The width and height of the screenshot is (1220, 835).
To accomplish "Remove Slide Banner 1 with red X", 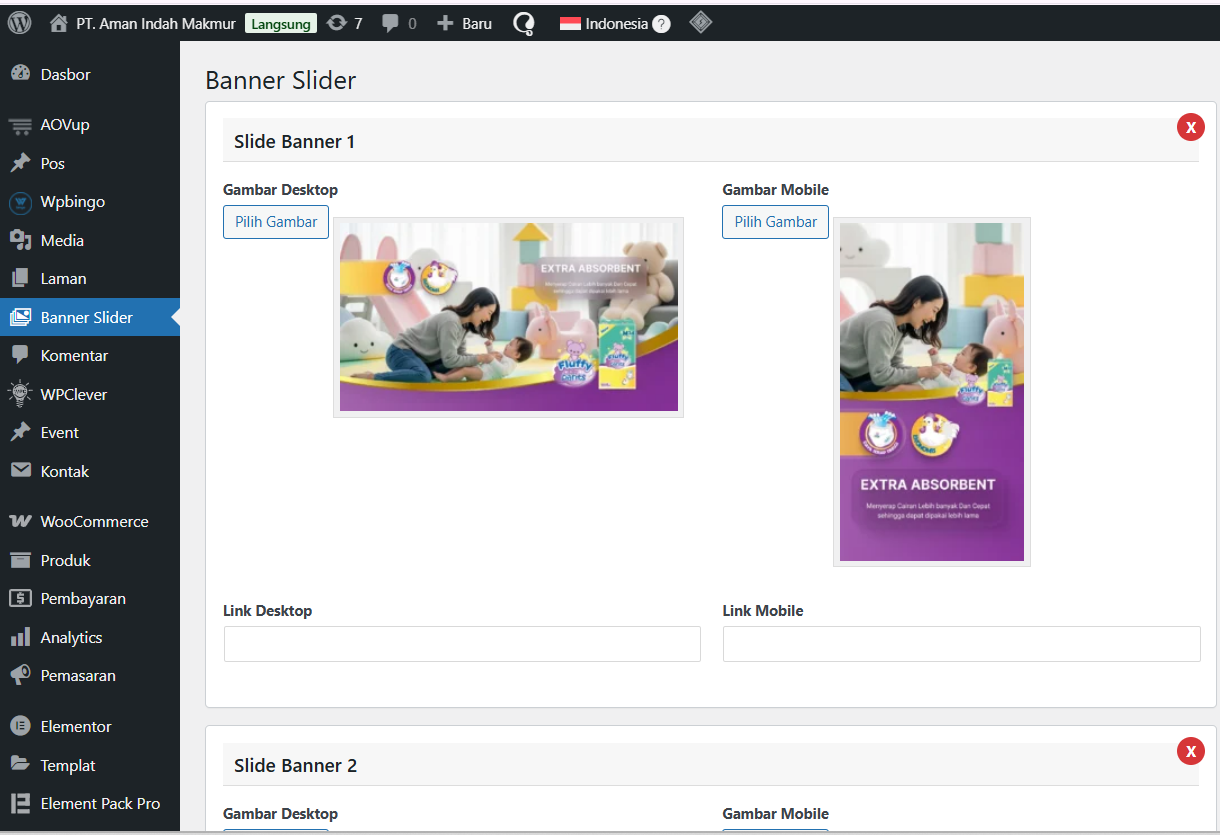I will click(x=1190, y=127).
